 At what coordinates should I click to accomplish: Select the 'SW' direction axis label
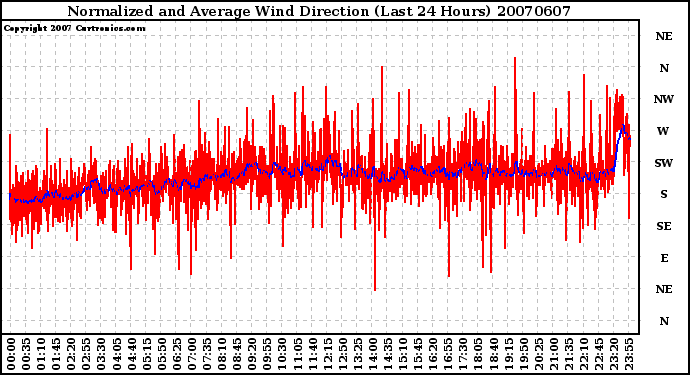pos(664,163)
